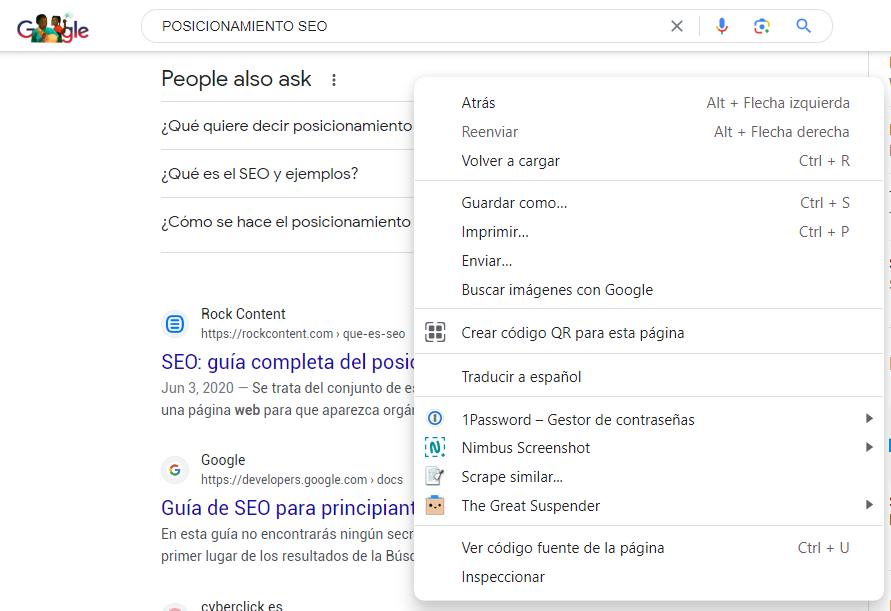This screenshot has width=891, height=611.
Task: Expand question "¿Qué es el SEO y ejemplos?"
Action: click(x=260, y=174)
